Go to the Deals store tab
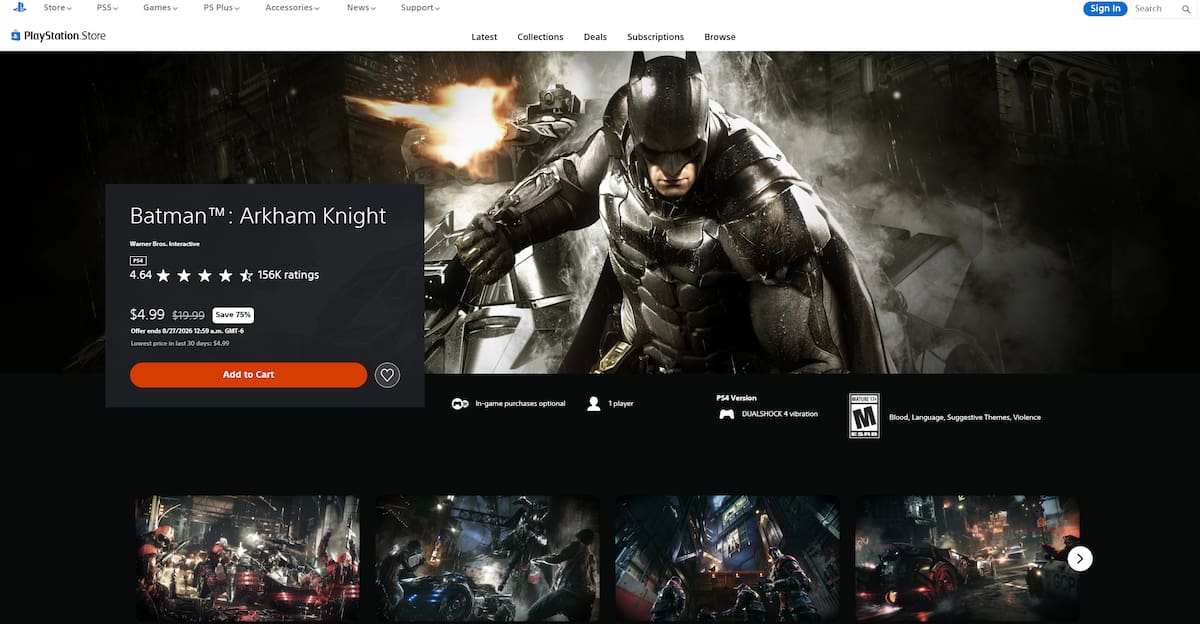This screenshot has width=1200, height=624. [595, 37]
